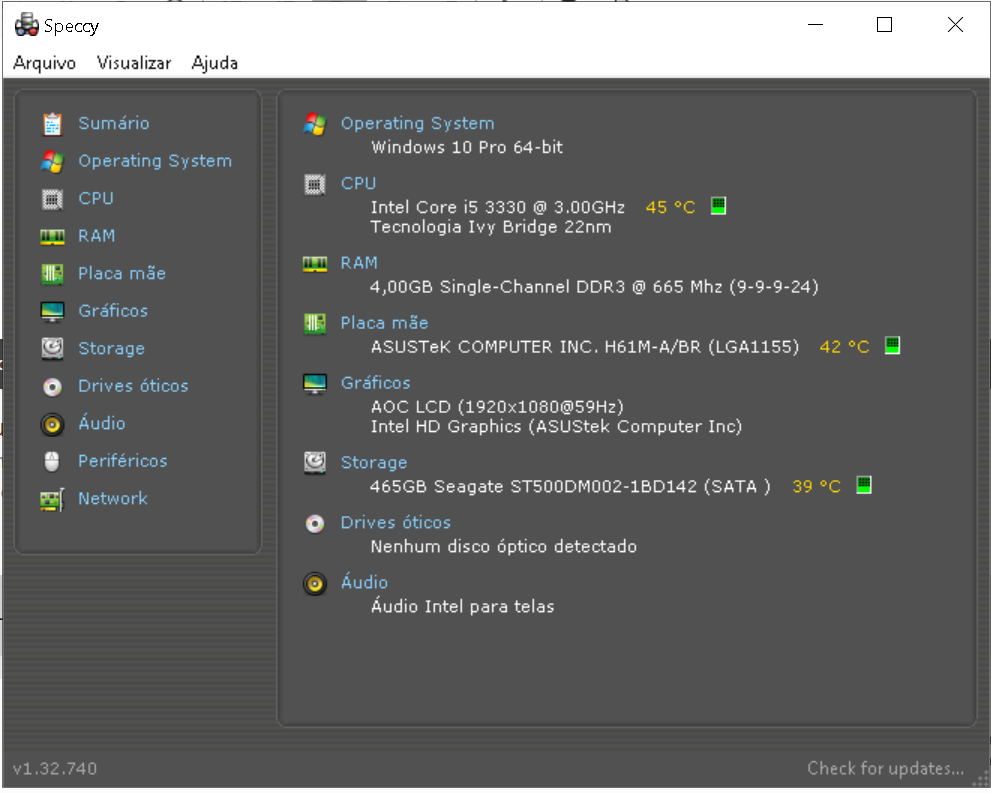Open Storage section in sidebar
The height and width of the screenshot is (793, 991).
[x=111, y=348]
